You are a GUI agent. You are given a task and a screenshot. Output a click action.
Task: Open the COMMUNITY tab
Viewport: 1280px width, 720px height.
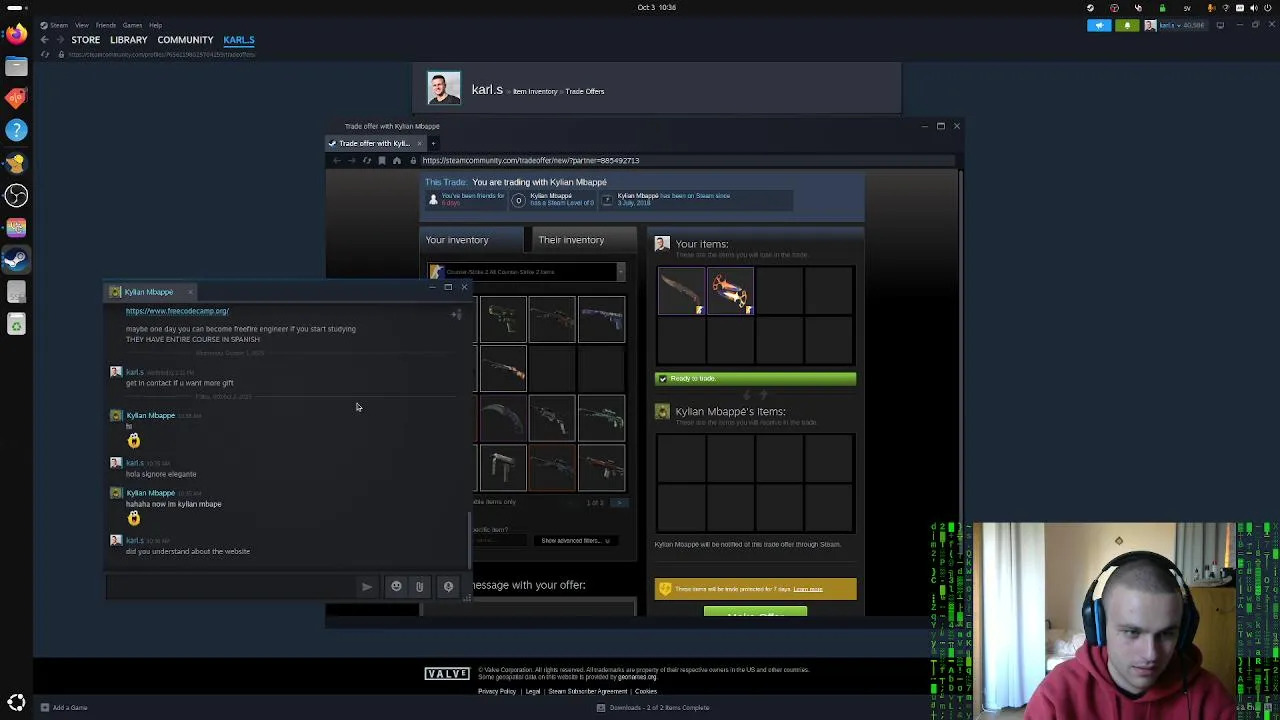185,40
